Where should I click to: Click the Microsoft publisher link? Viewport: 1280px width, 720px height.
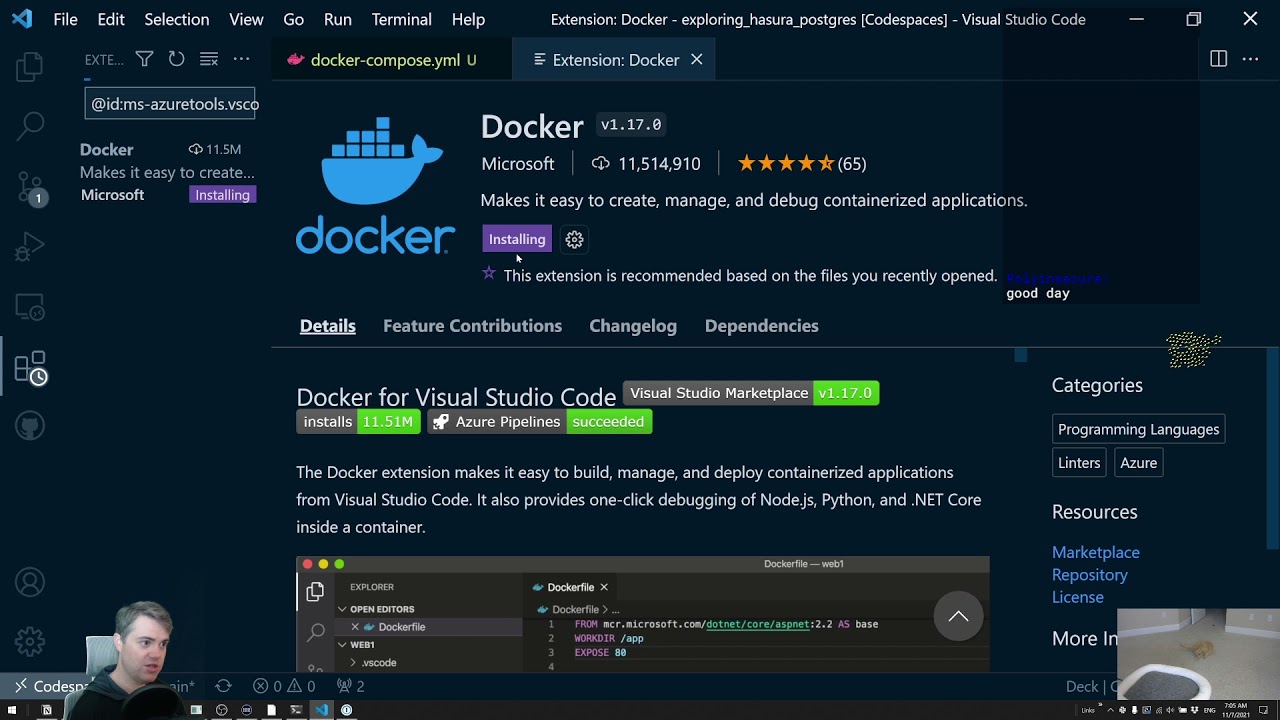tap(517, 164)
